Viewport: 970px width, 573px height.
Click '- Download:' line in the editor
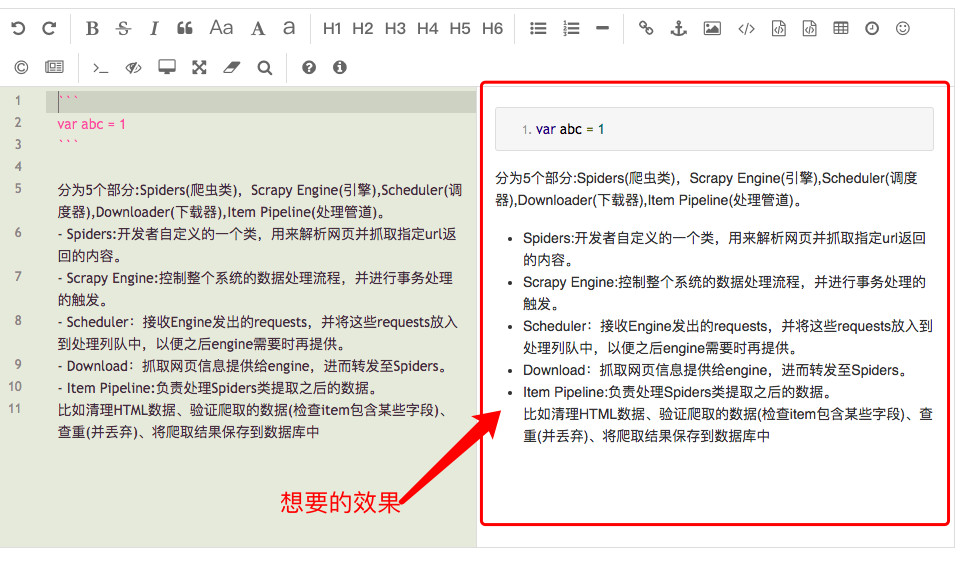[x=252, y=366]
